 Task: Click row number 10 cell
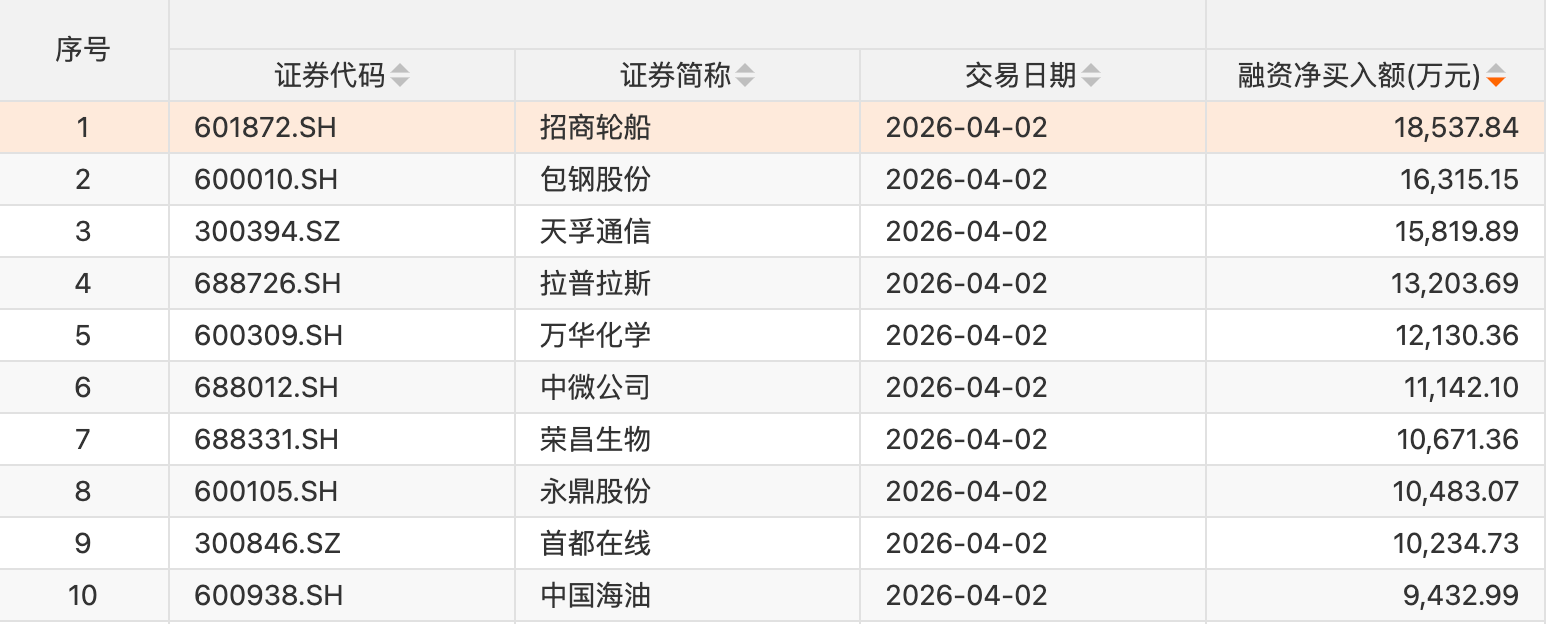pos(83,596)
